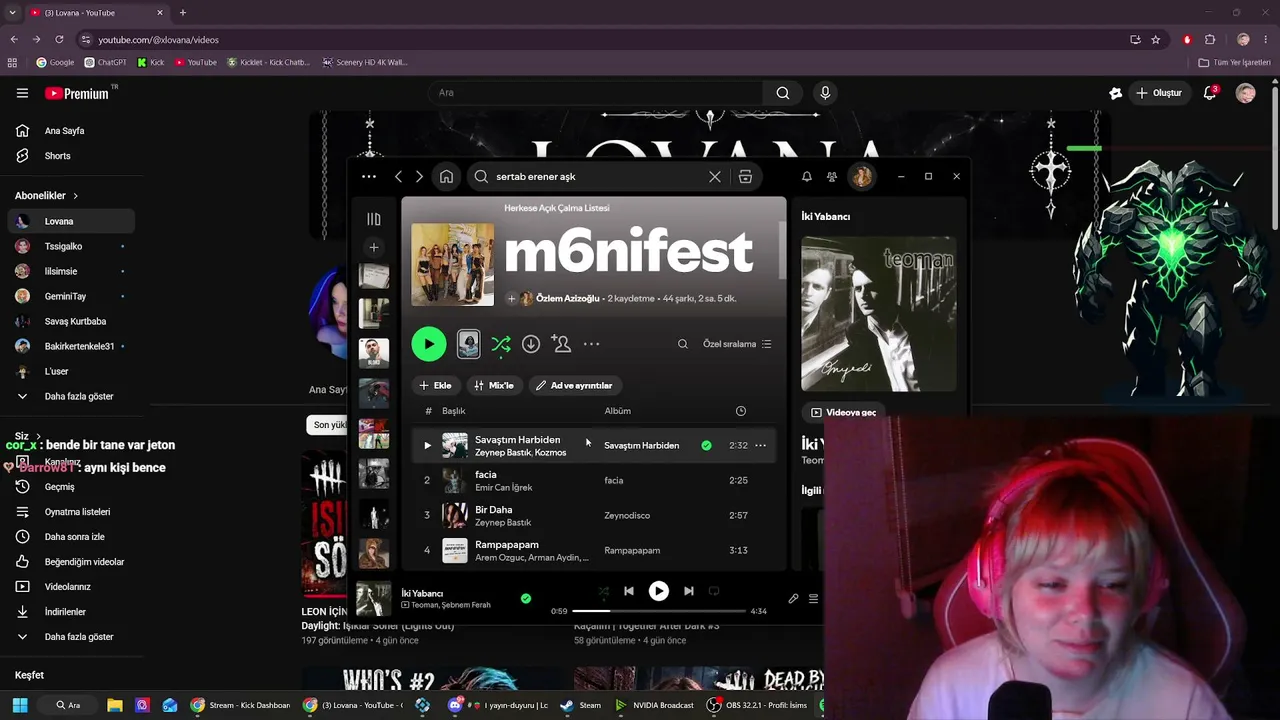
Task: Toggle saved checkmark for Savaştım Harbiden
Action: pos(706,446)
